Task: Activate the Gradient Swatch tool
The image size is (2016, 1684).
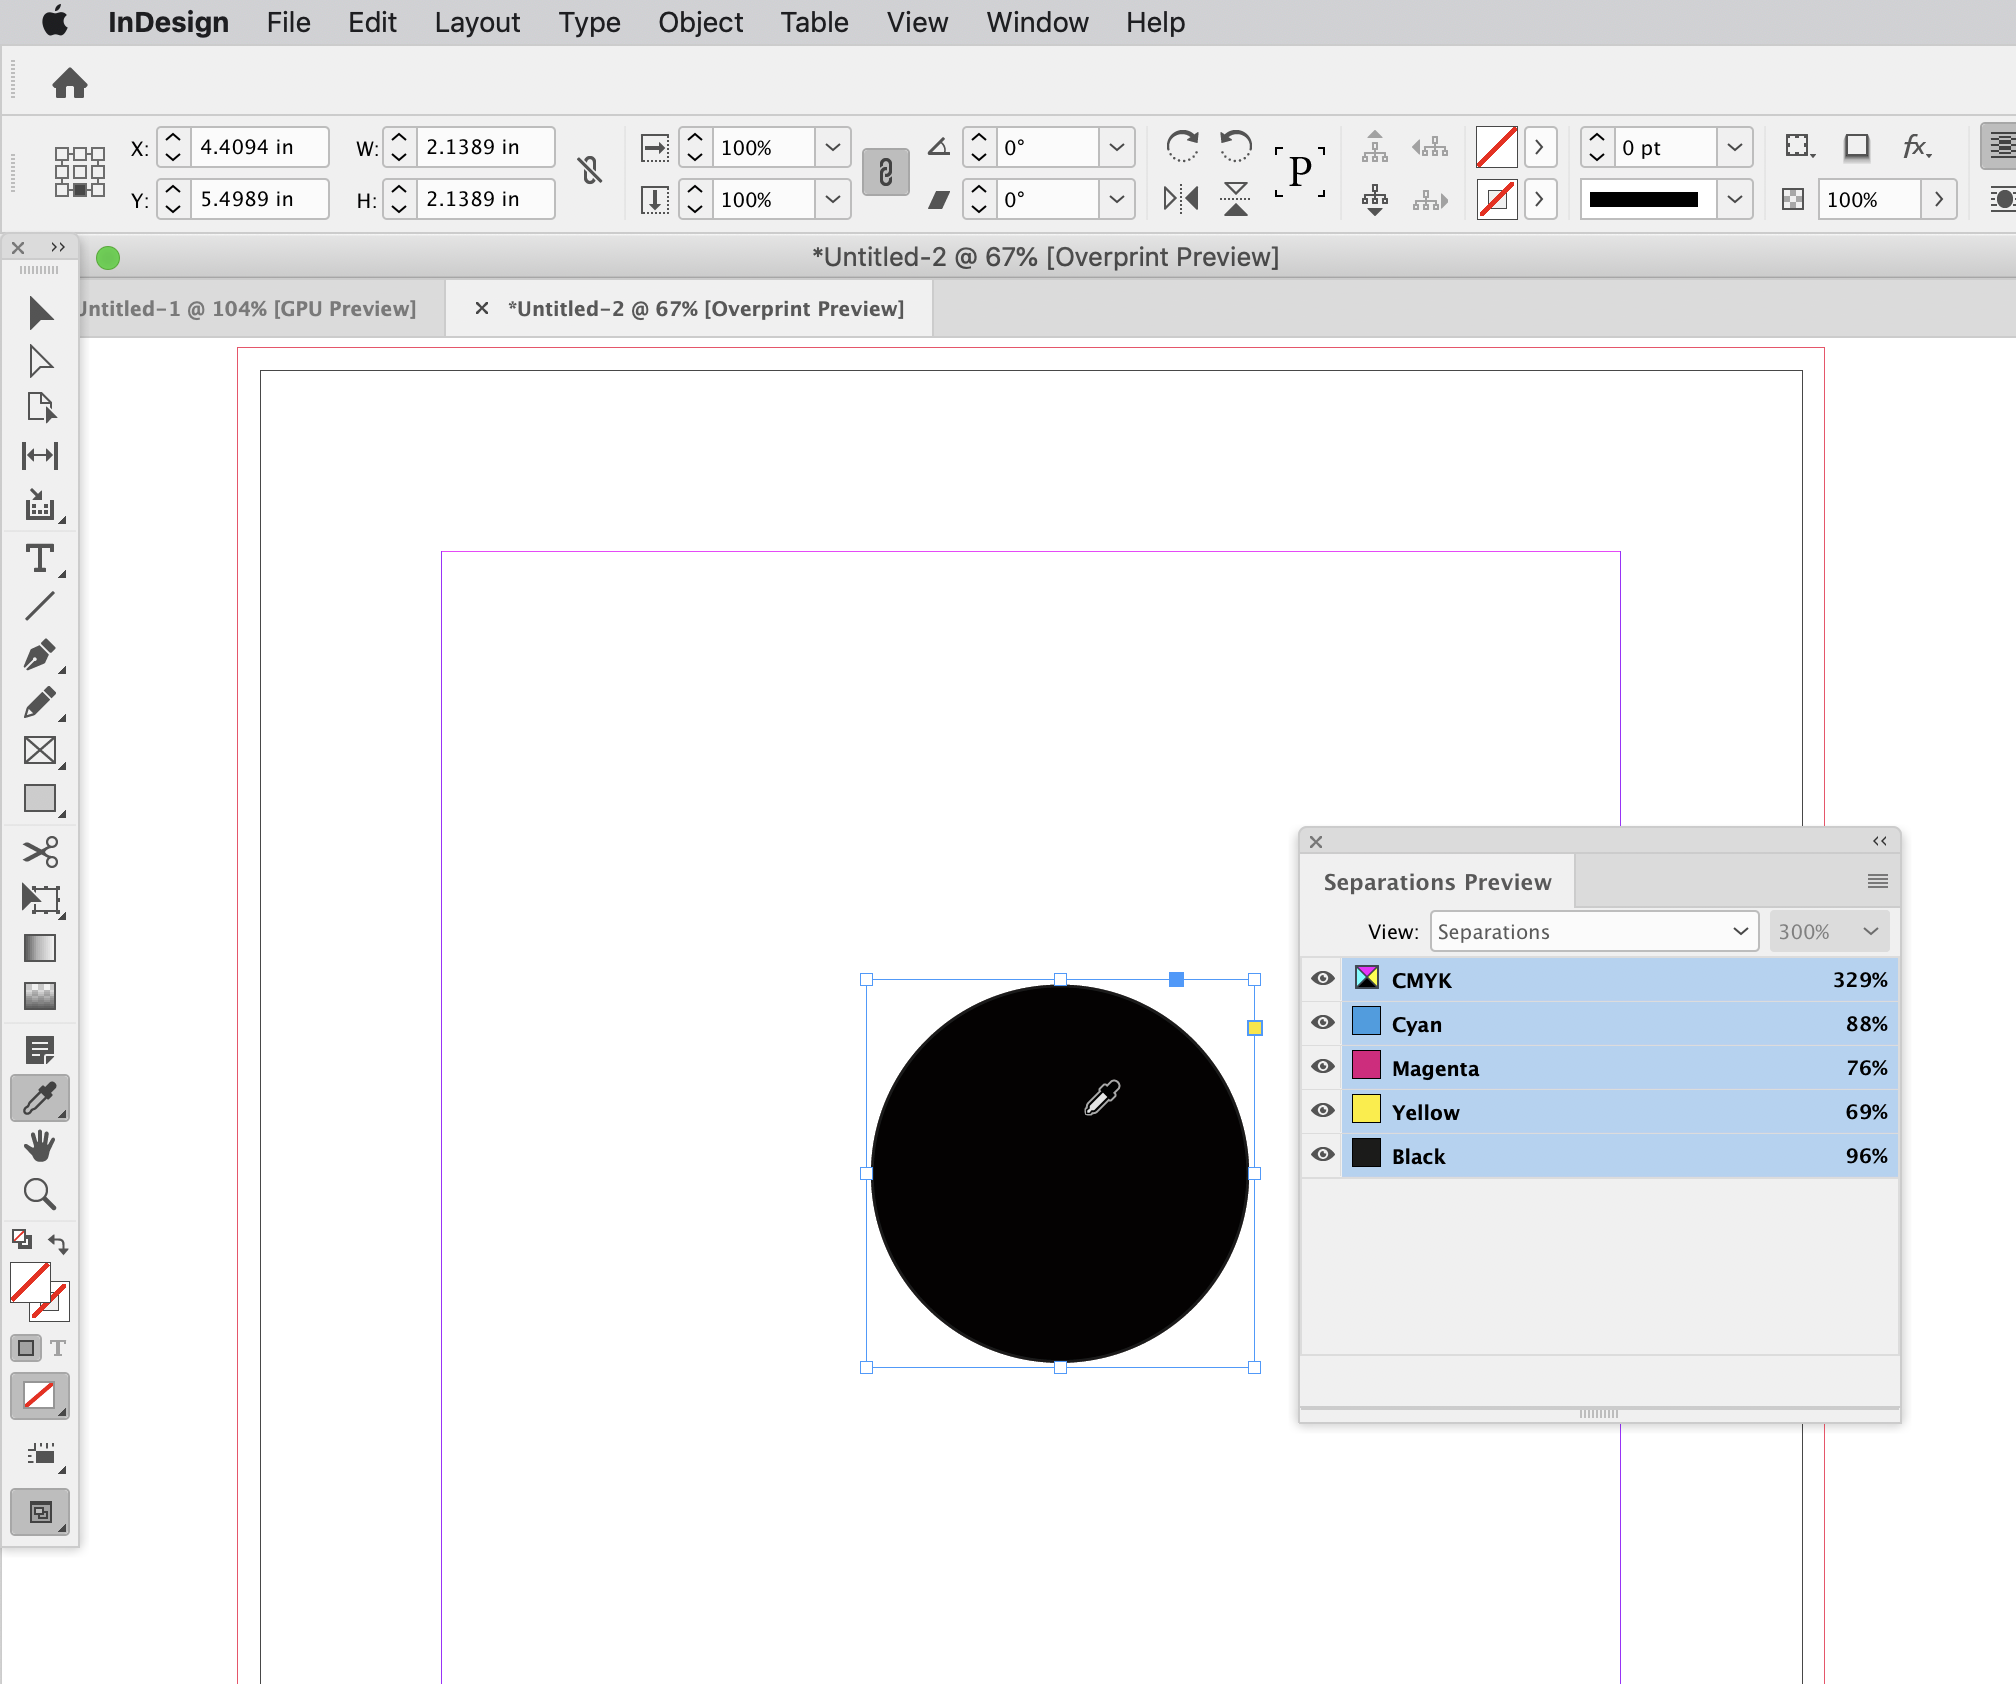Action: coord(40,948)
